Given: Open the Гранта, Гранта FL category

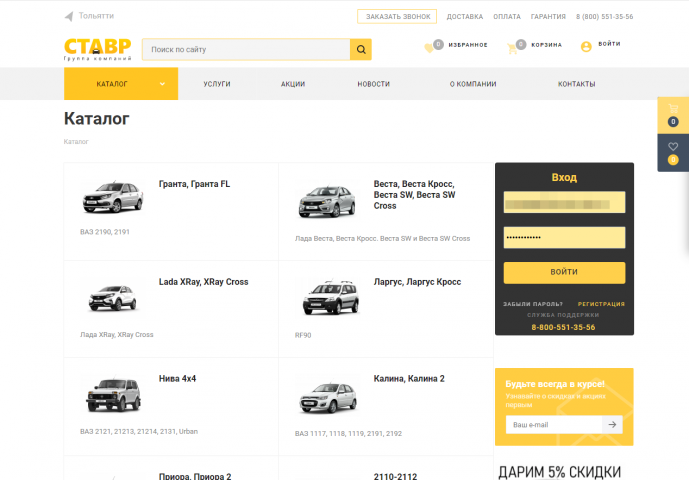Looking at the screenshot, I should tap(194, 184).
